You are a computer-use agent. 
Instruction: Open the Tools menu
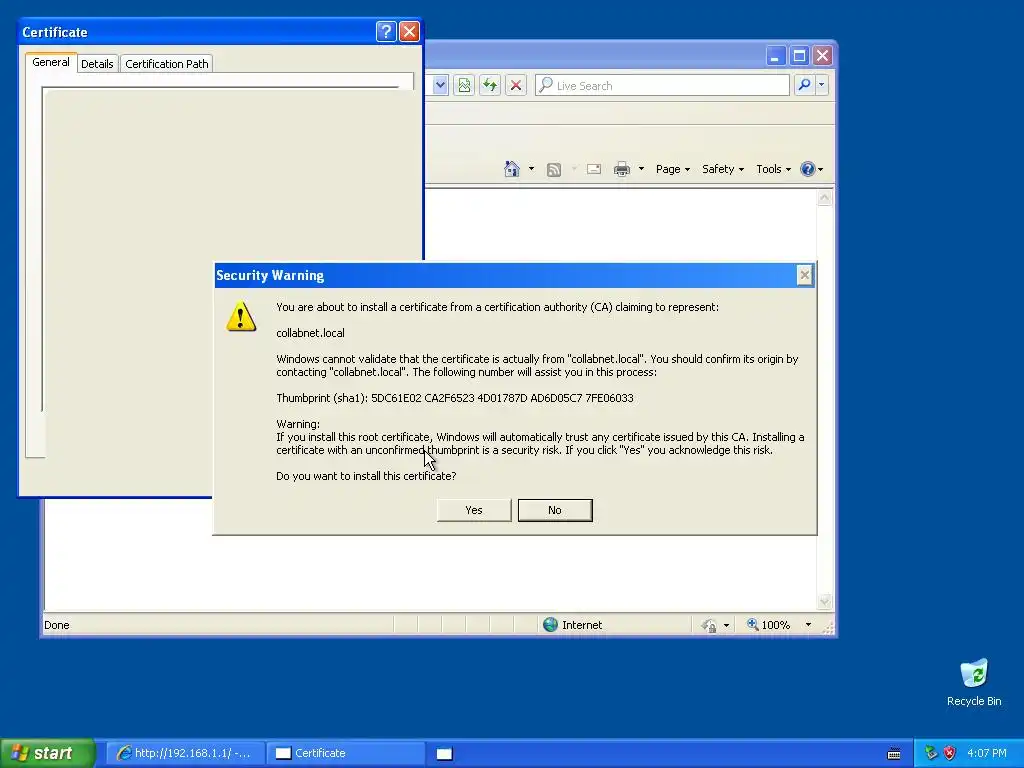[773, 169]
